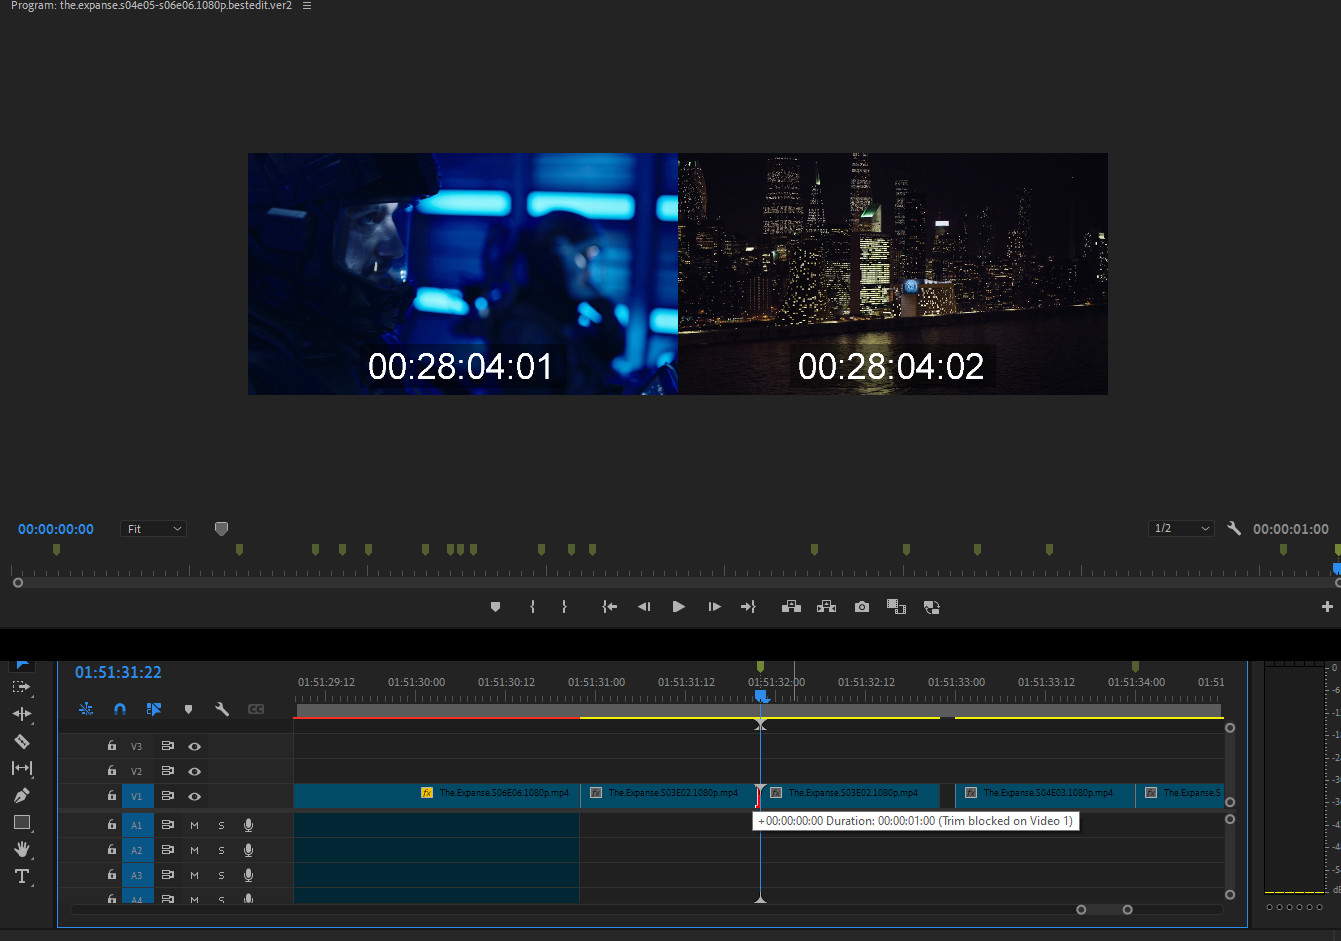The image size is (1341, 941).
Task: Click the timeline horizontal zoom scrollbar
Action: coord(1104,909)
